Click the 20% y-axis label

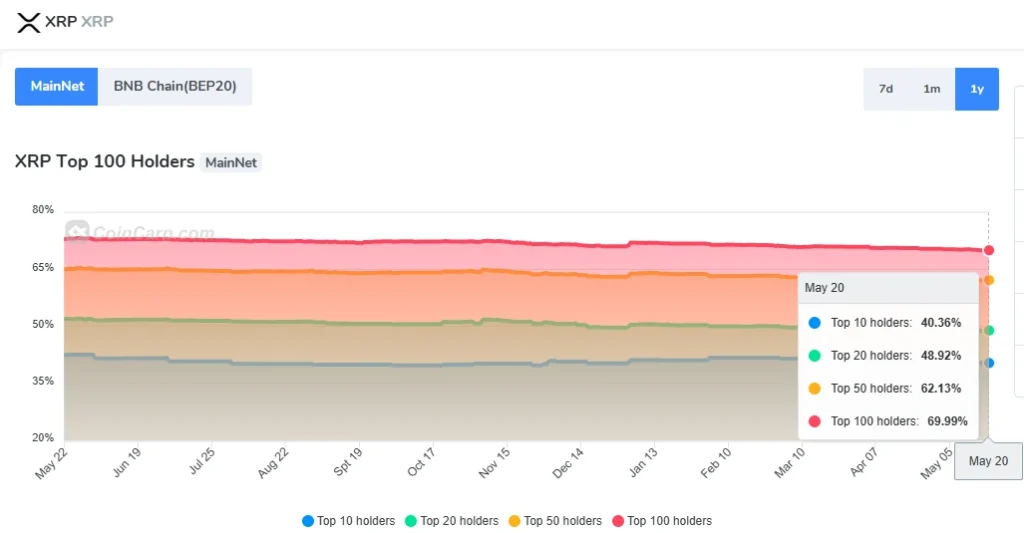43,438
